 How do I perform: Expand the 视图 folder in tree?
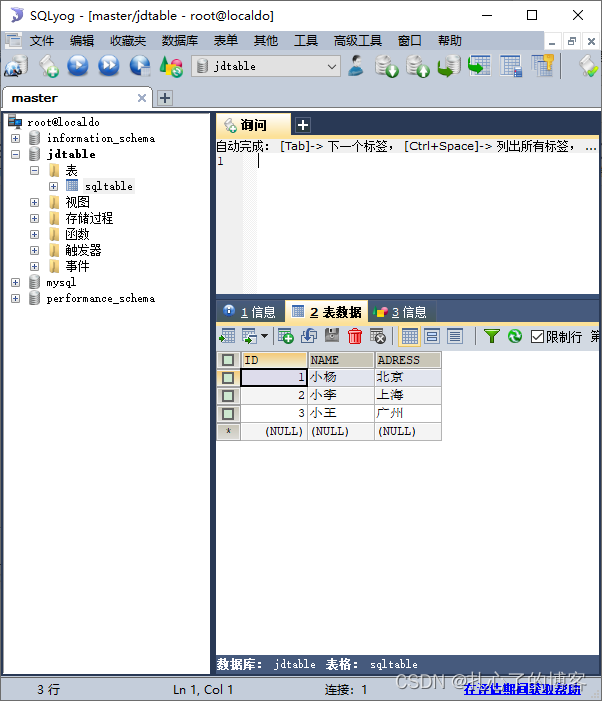[x=34, y=202]
